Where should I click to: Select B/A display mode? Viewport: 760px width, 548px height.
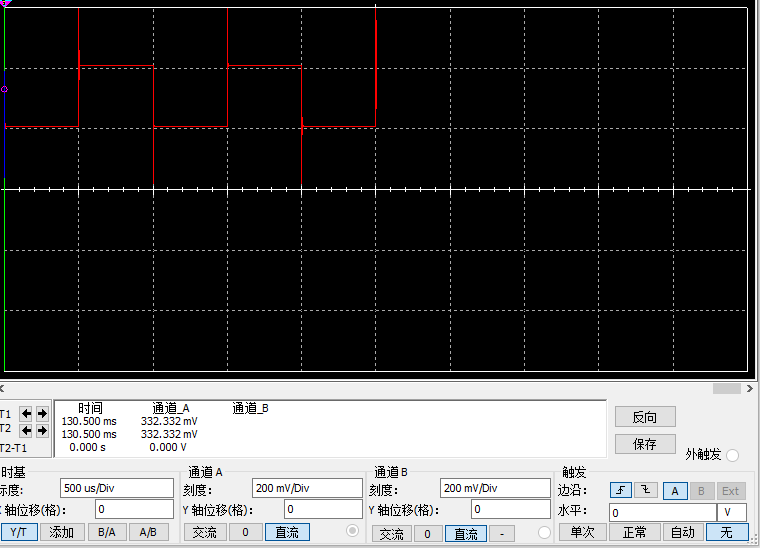coord(107,532)
